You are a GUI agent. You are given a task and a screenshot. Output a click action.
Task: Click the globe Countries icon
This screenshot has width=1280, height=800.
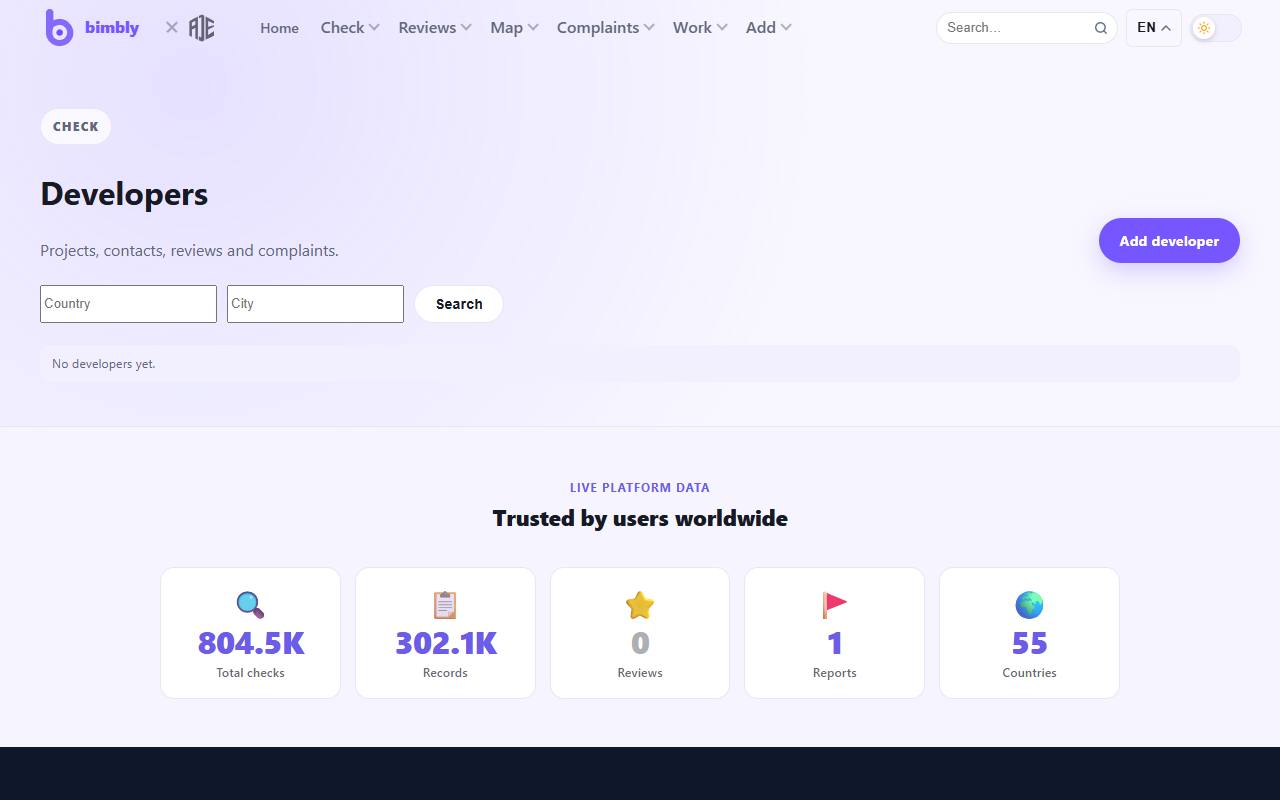click(1029, 605)
